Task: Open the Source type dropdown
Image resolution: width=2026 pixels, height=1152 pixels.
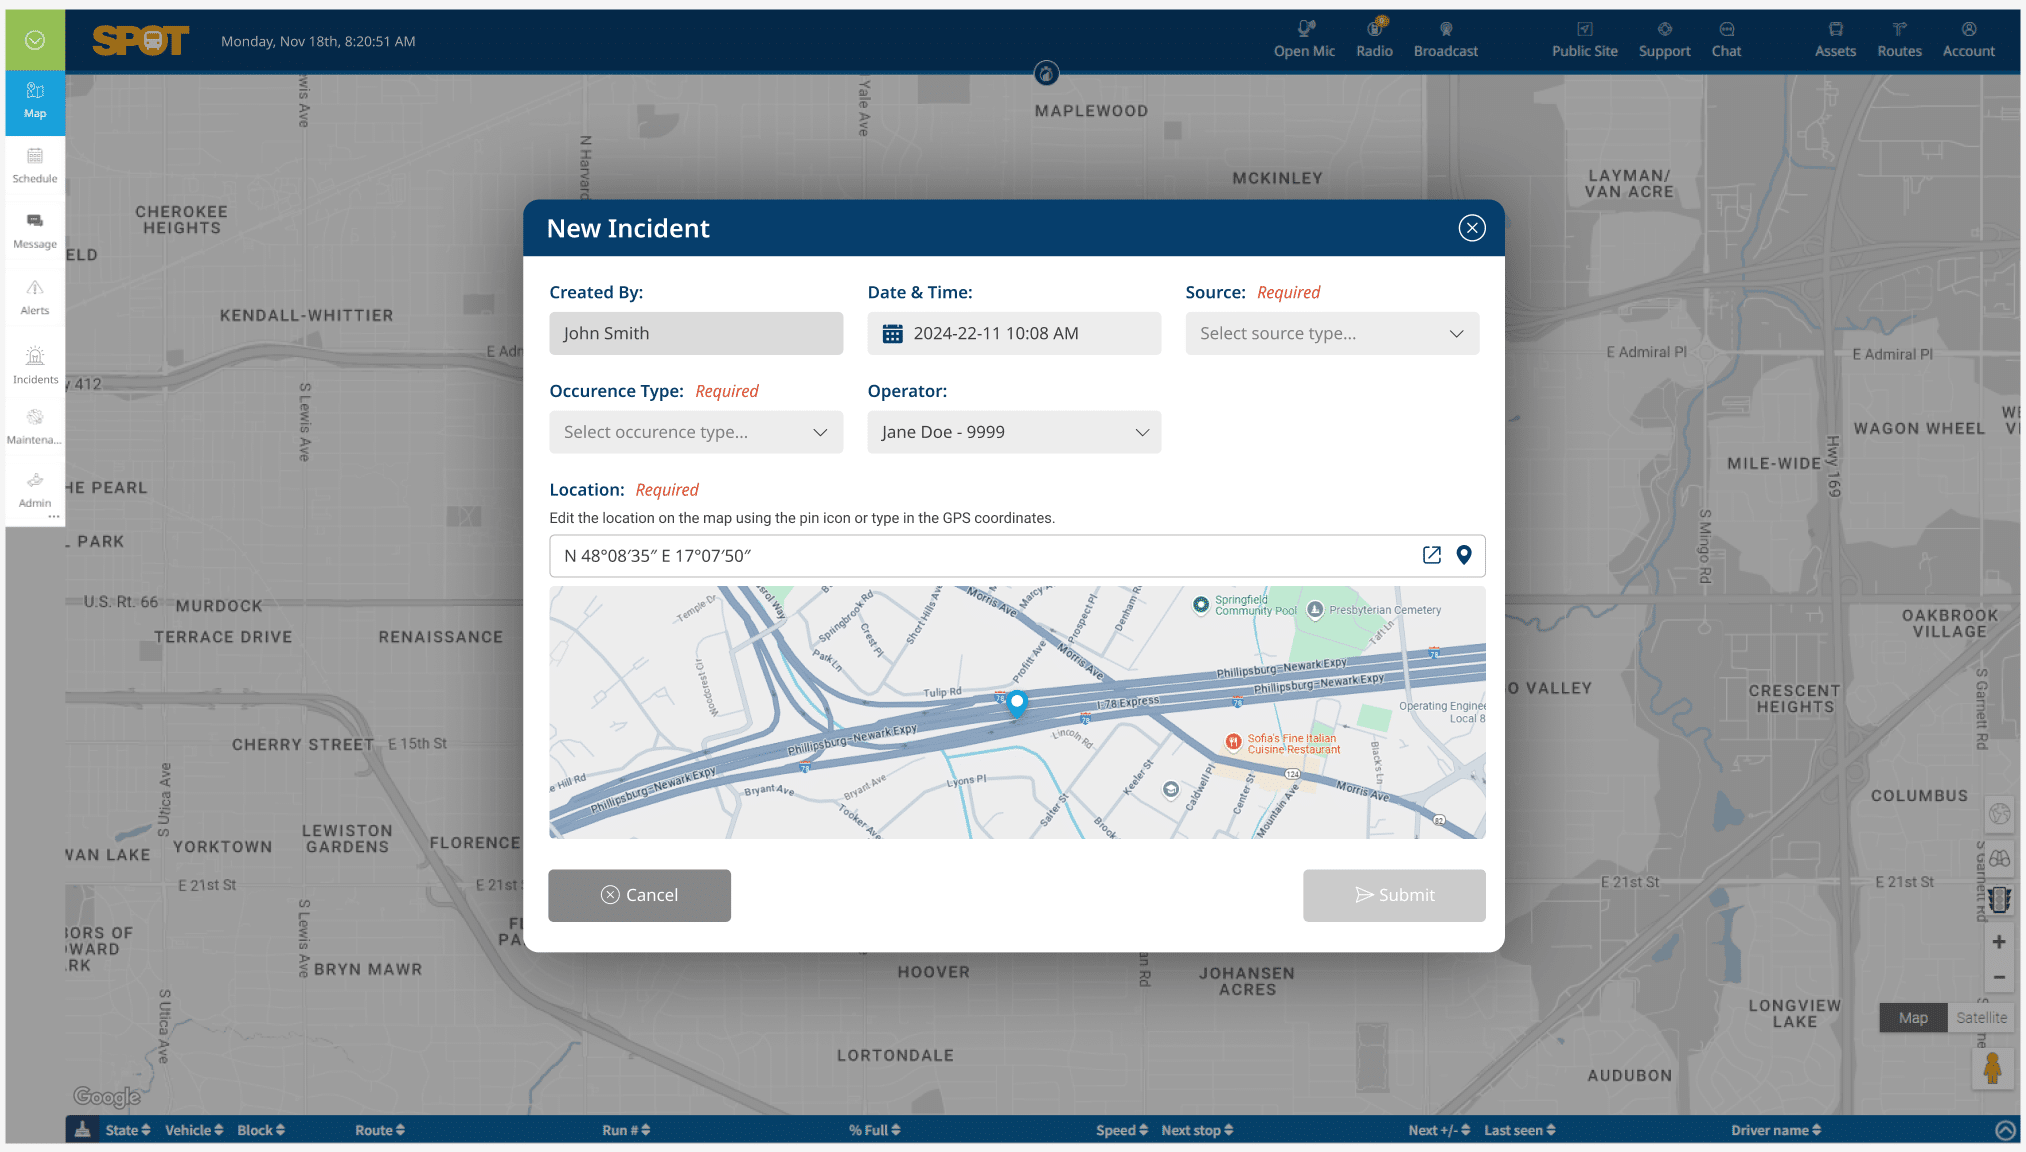Action: click(1331, 333)
